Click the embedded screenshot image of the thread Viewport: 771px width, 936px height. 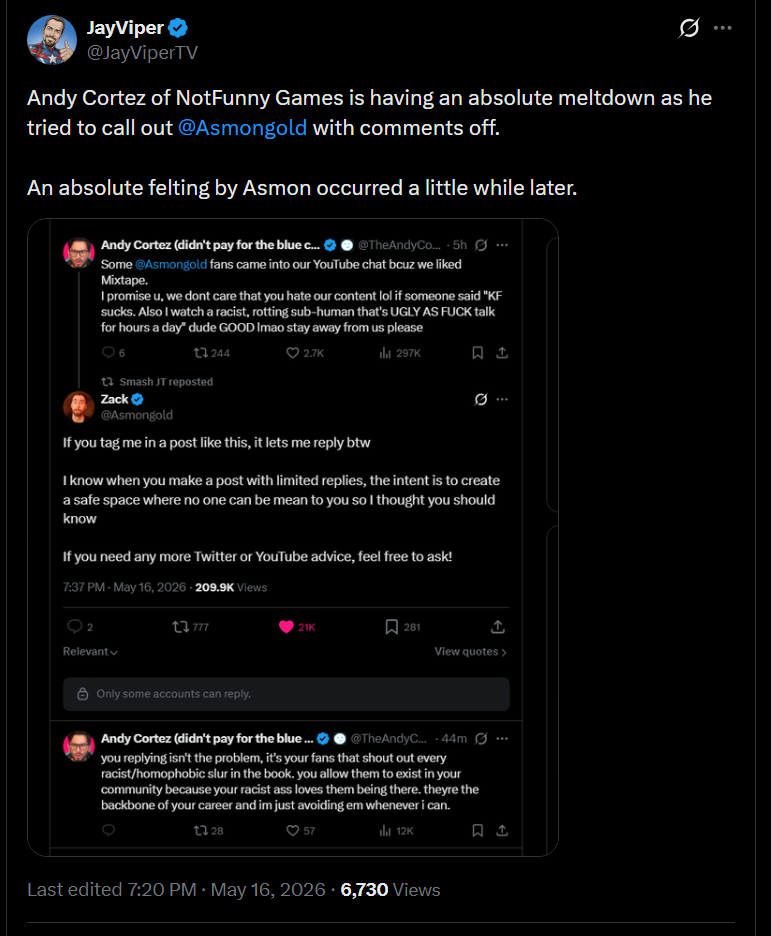292,537
